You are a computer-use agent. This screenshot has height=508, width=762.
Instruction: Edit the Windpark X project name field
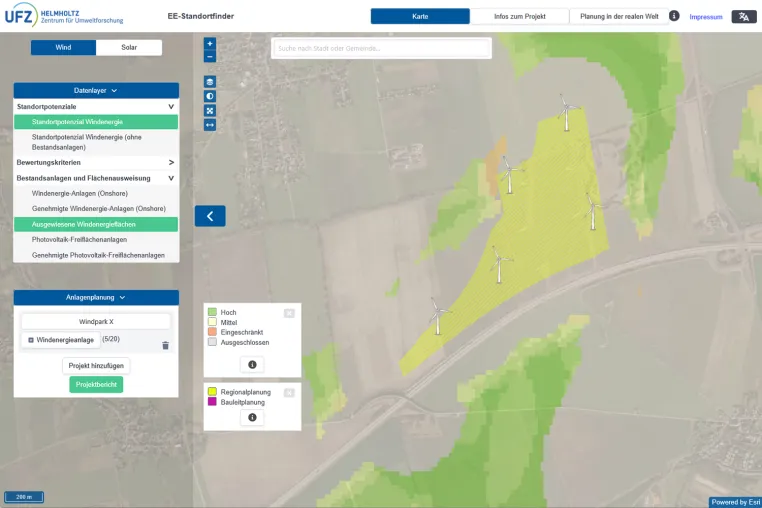(96, 322)
